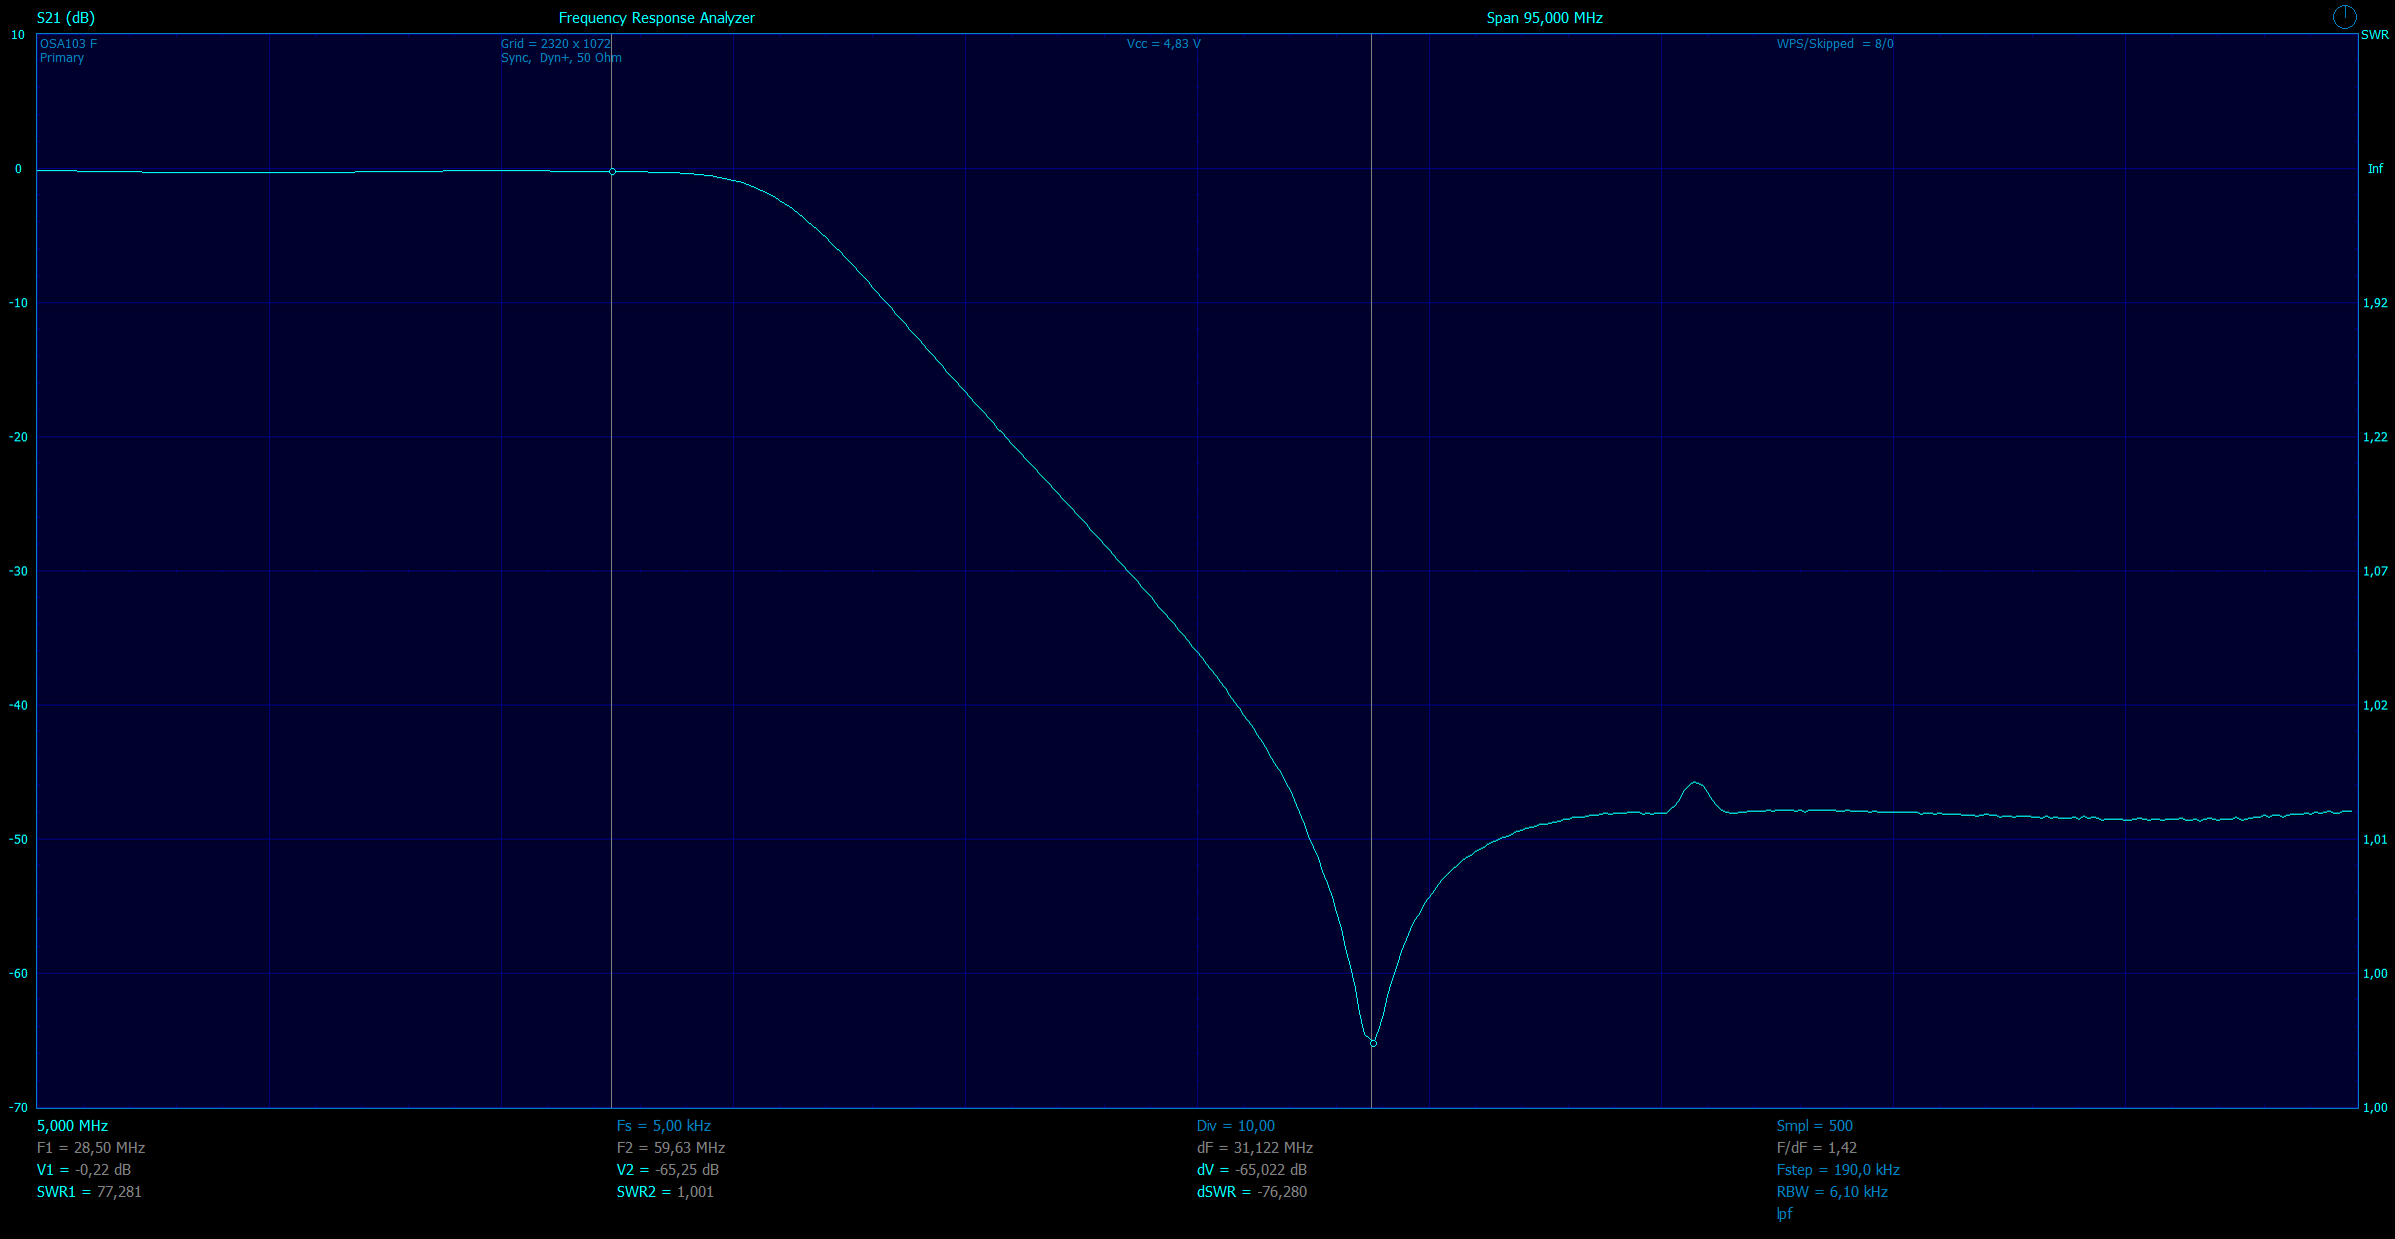Click the Smpl = 500 setting
This screenshot has height=1239, width=2395.
(x=1814, y=1126)
